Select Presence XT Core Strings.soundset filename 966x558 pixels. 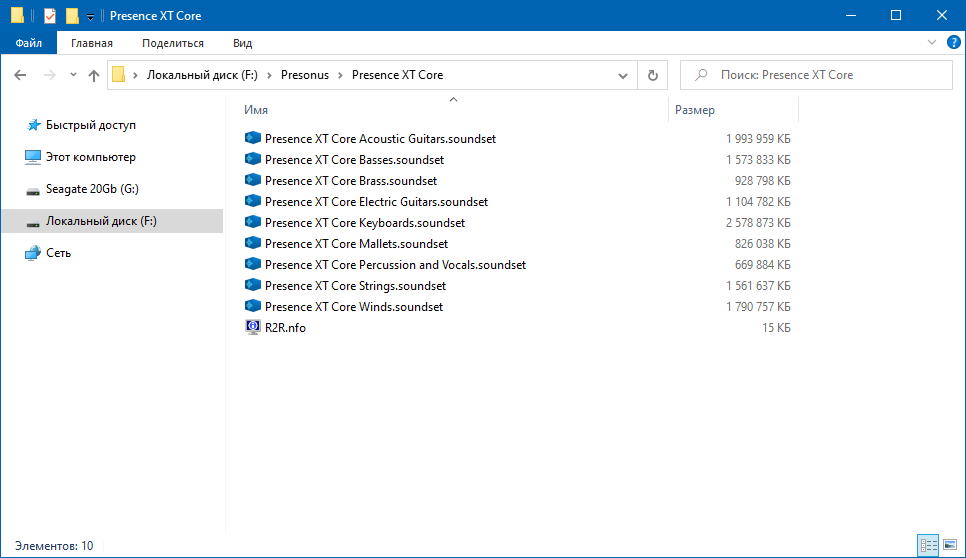355,285
